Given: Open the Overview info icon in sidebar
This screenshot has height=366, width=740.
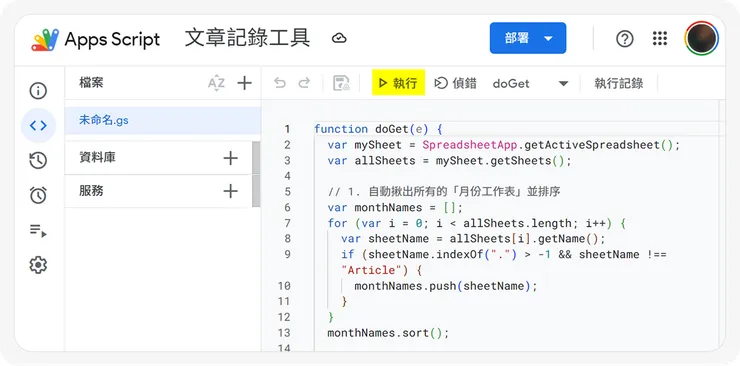Looking at the screenshot, I should tap(38, 91).
